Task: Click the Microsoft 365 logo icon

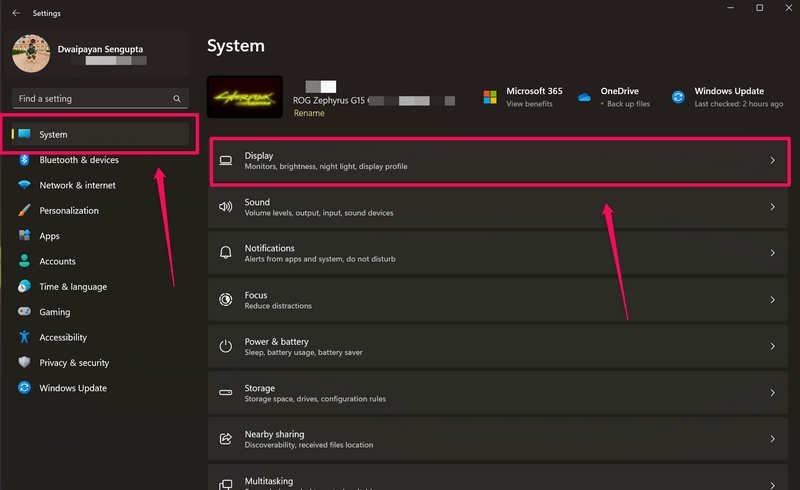Action: 490,97
